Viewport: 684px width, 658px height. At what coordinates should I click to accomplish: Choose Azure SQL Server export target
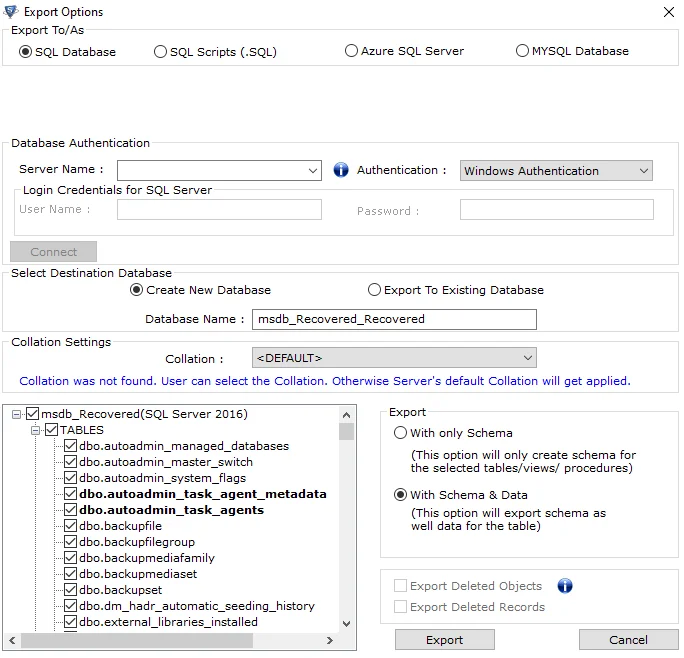click(x=351, y=51)
